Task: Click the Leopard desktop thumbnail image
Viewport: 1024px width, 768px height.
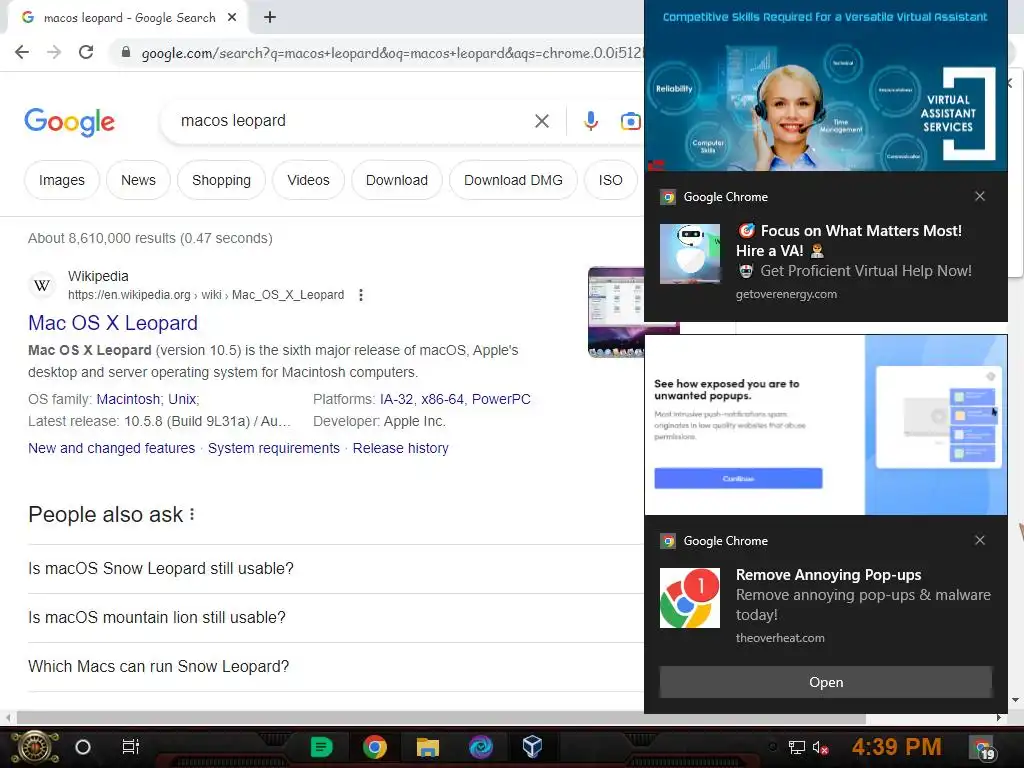Action: pos(616,312)
